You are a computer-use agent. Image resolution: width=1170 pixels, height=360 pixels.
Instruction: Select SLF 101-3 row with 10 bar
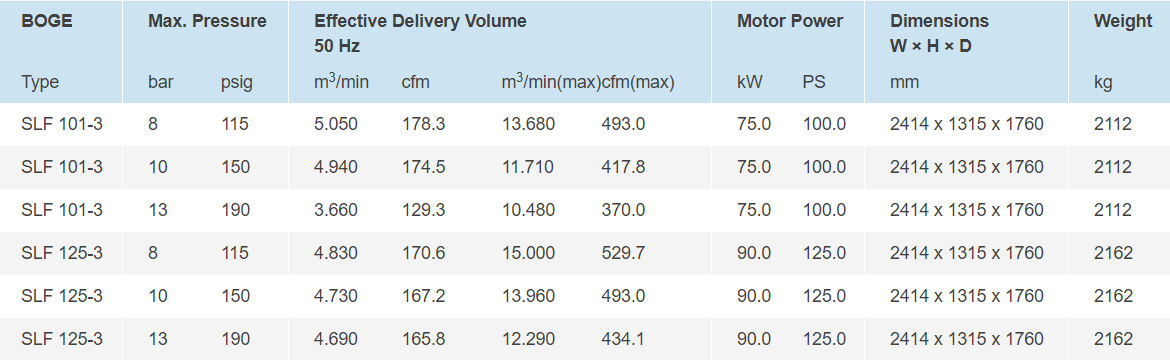click(585, 167)
